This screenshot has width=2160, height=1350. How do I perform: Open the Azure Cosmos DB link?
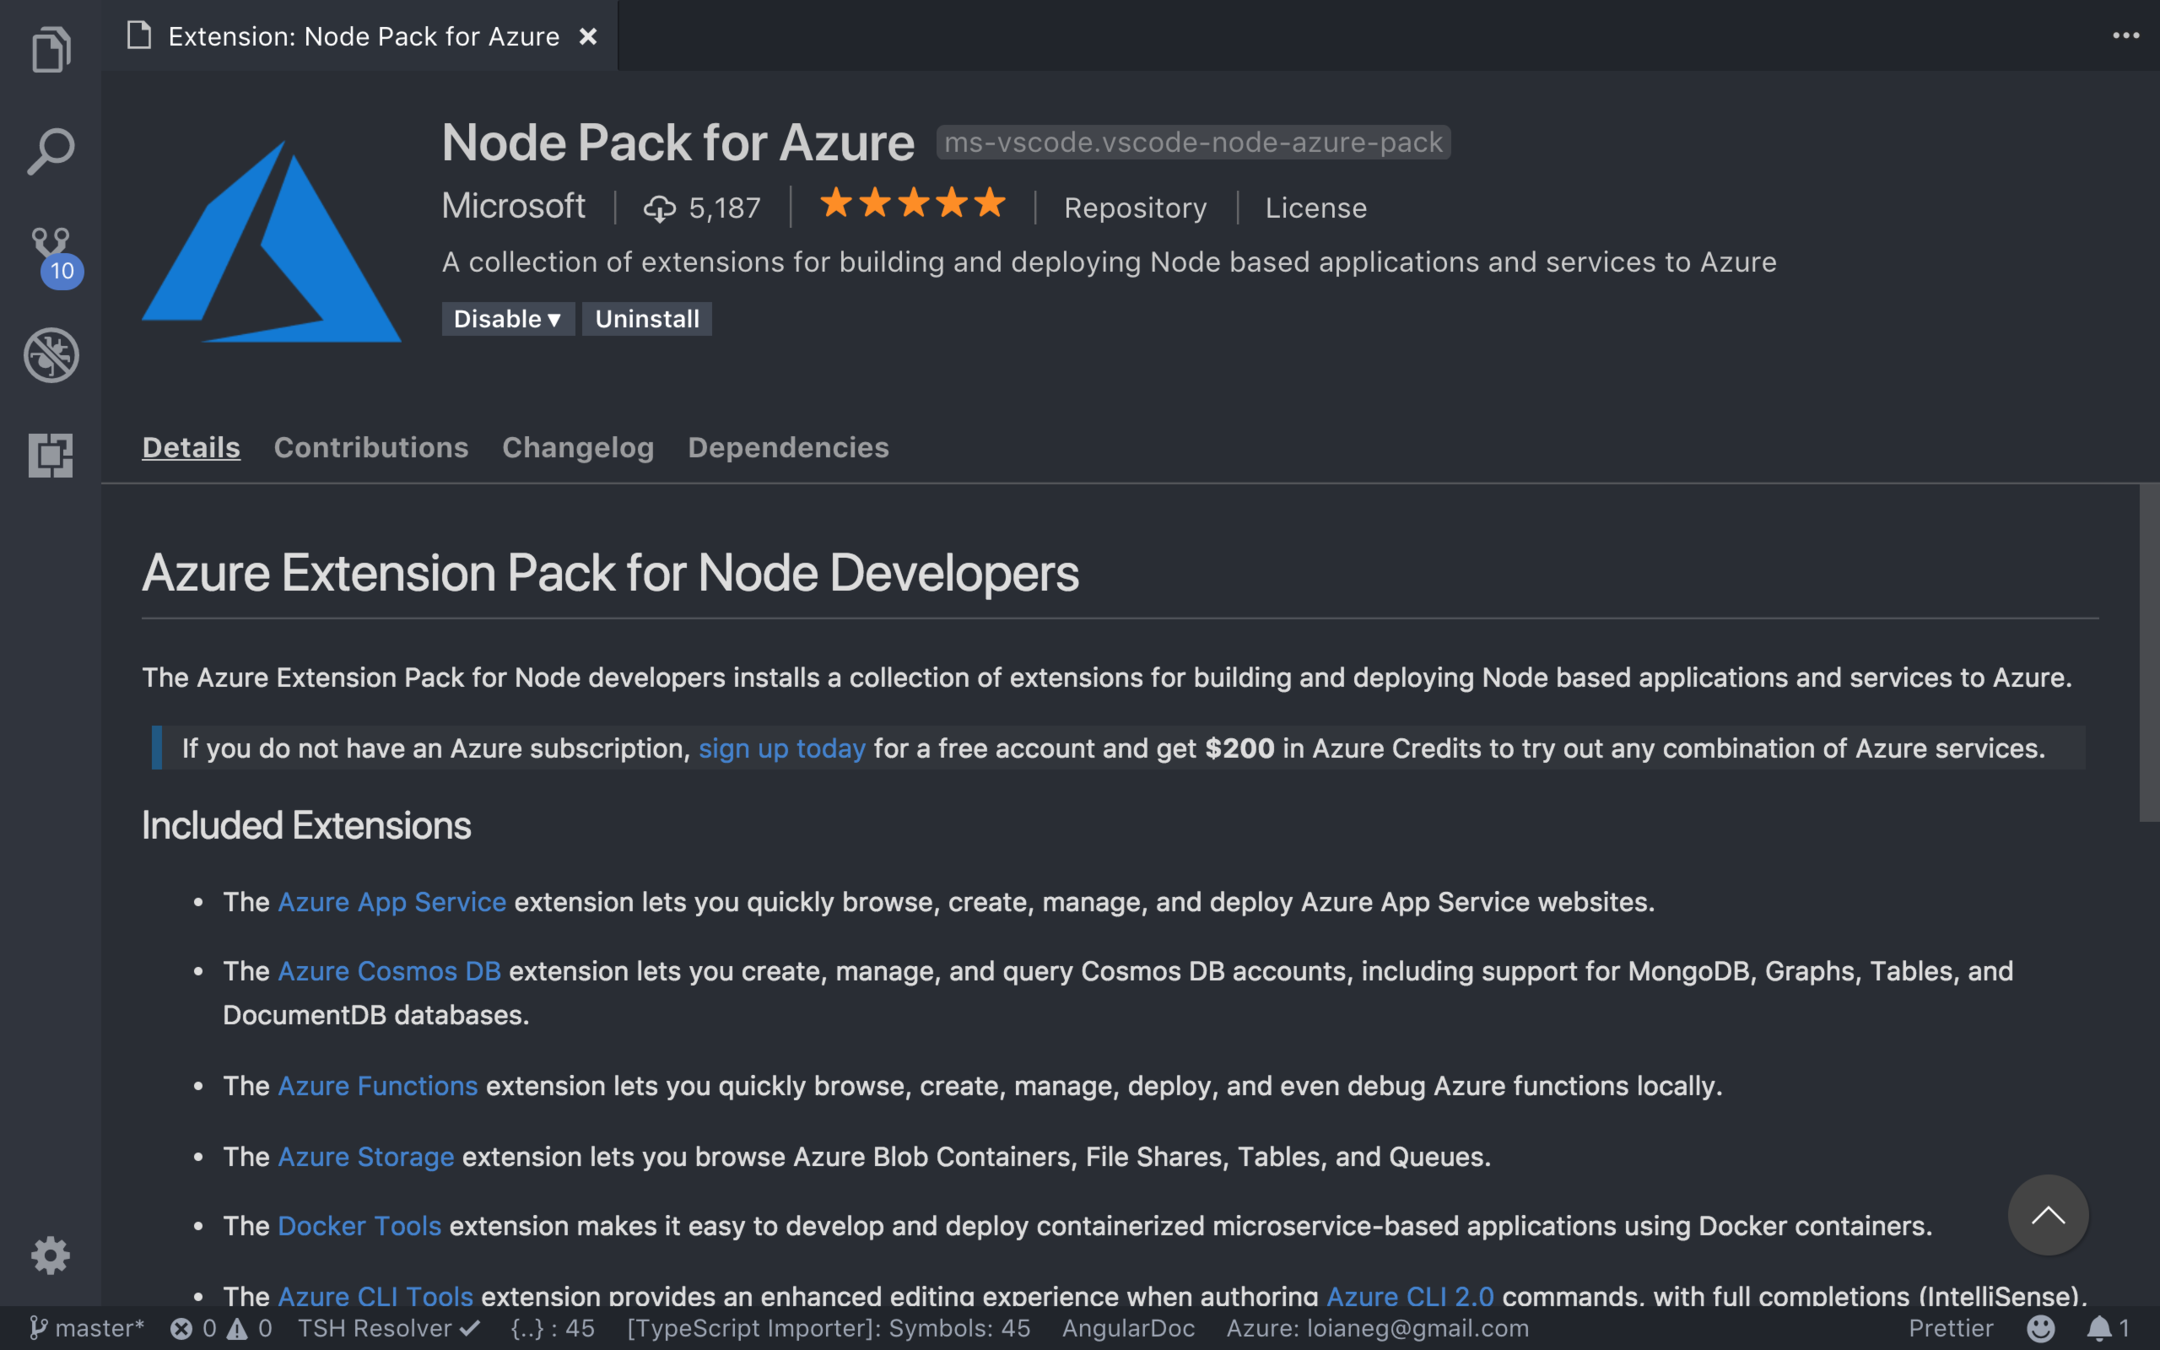coord(389,971)
